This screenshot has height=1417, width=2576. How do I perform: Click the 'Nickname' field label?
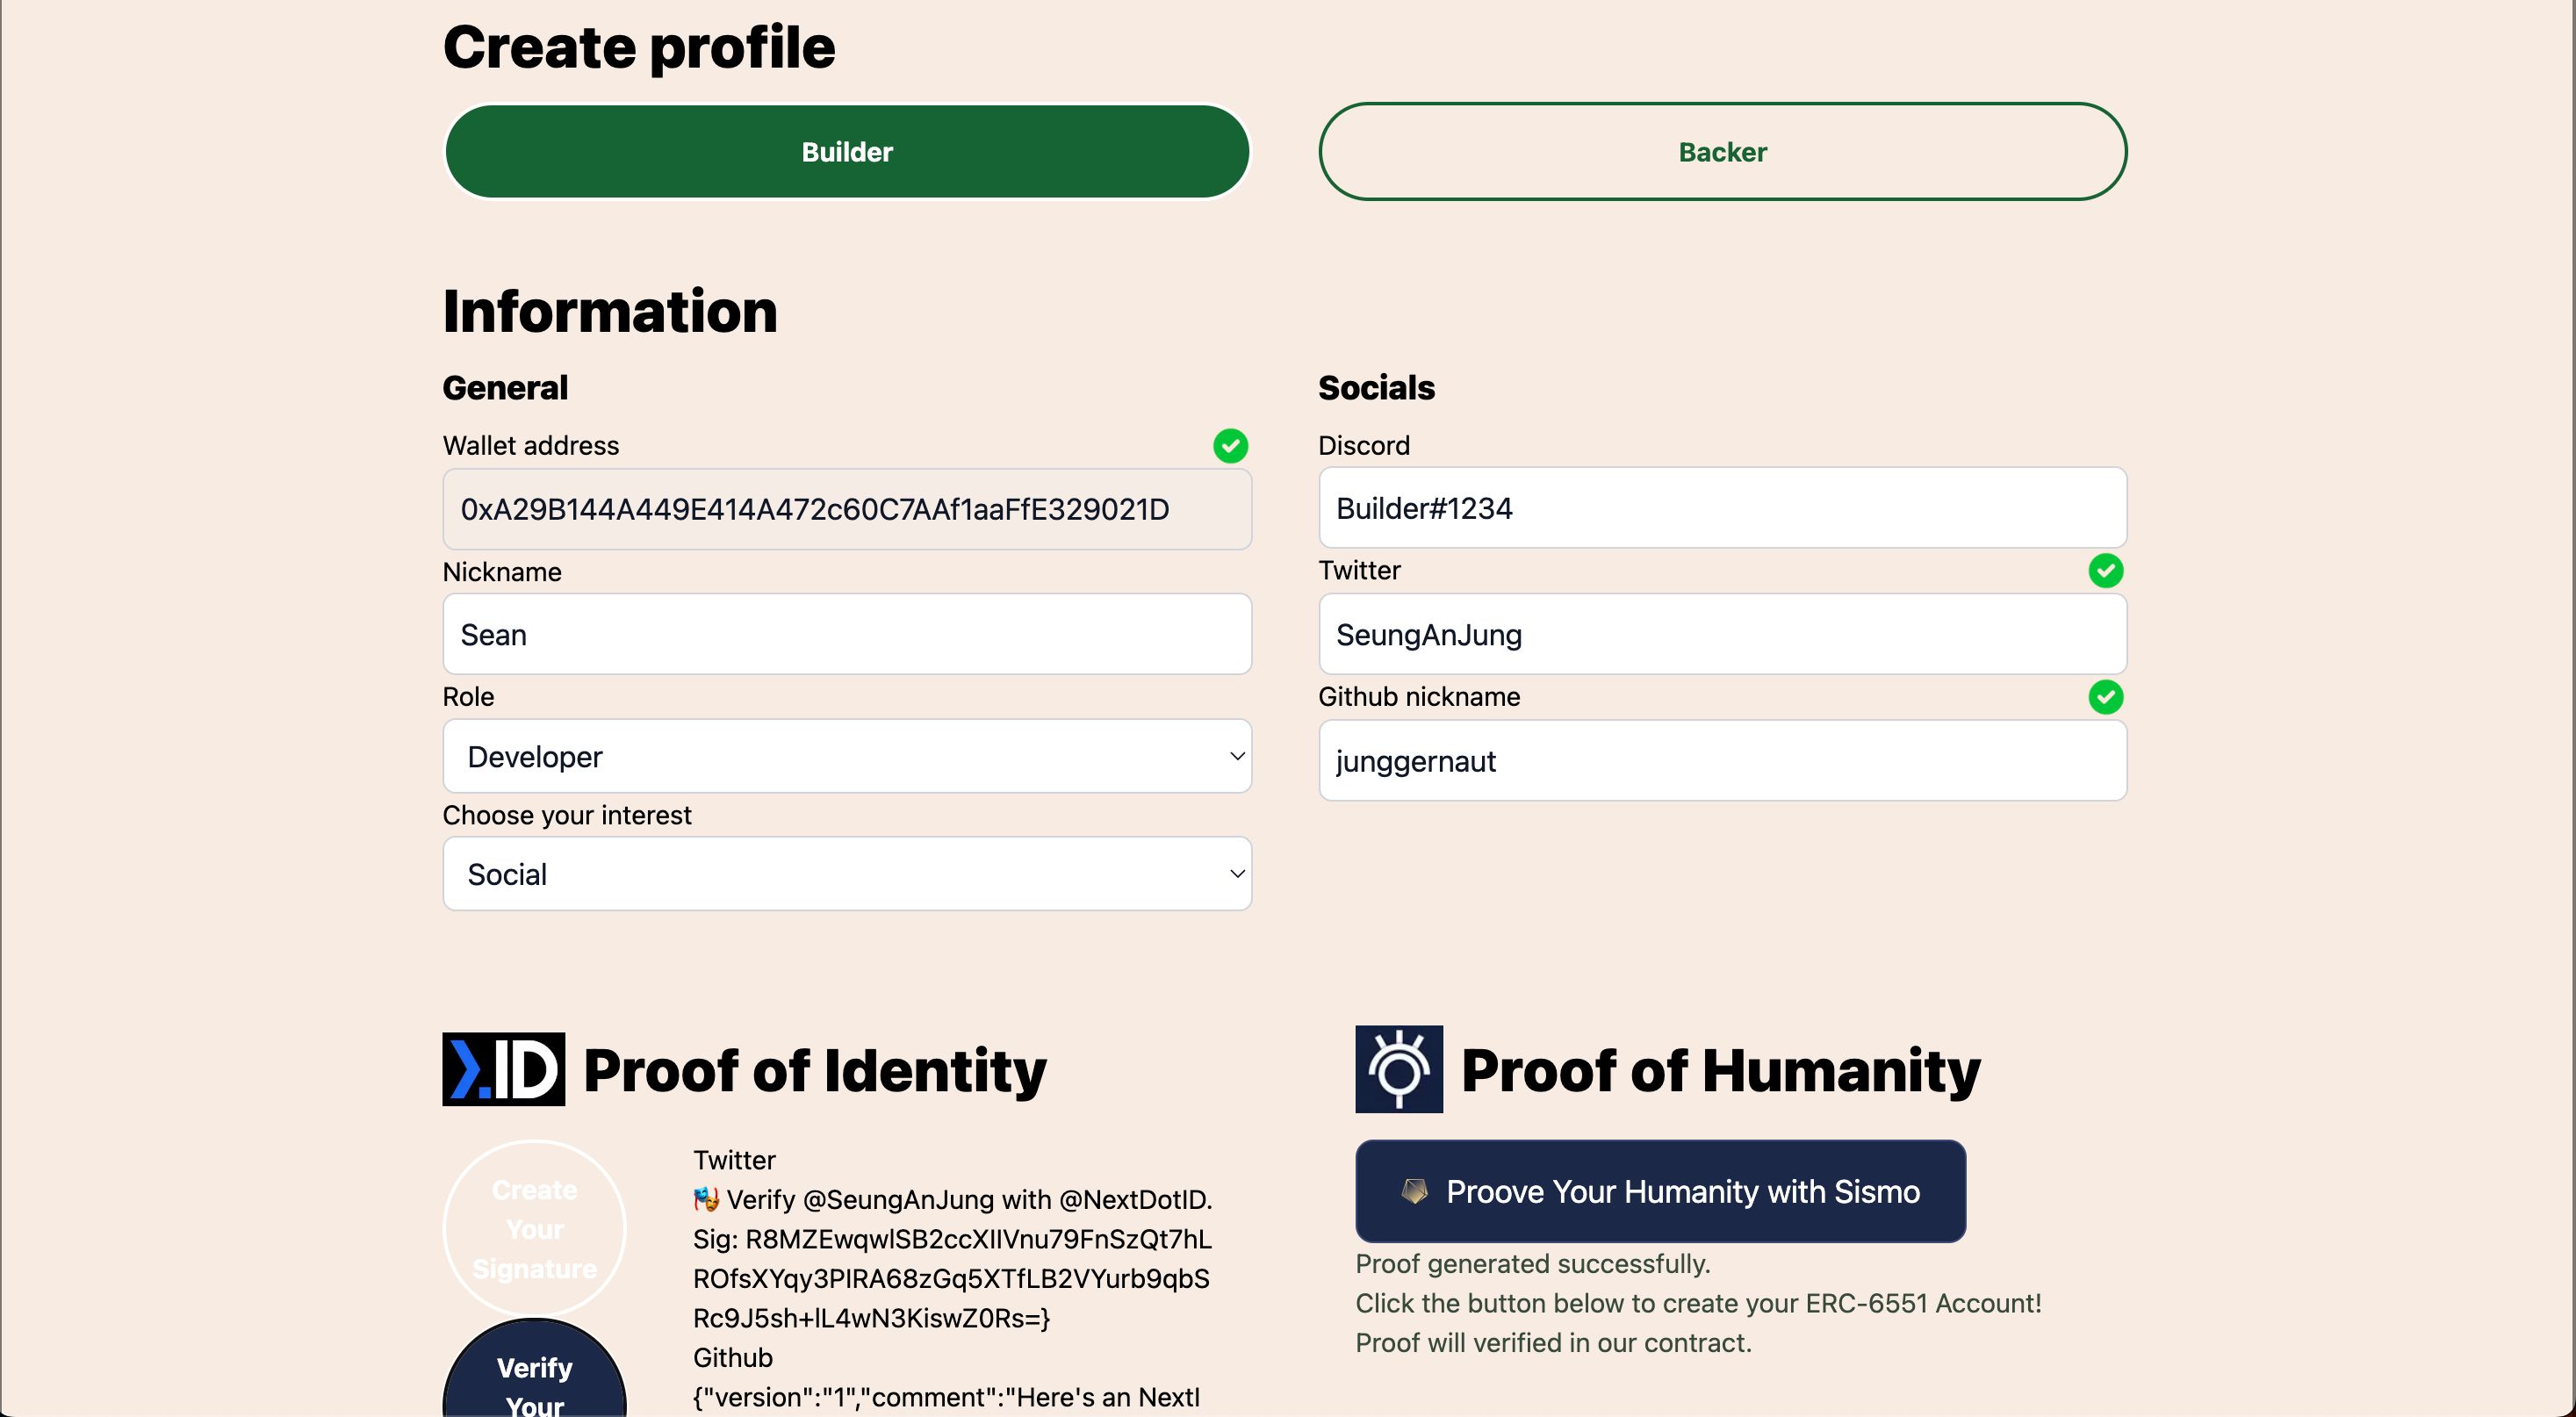pyautogui.click(x=502, y=572)
